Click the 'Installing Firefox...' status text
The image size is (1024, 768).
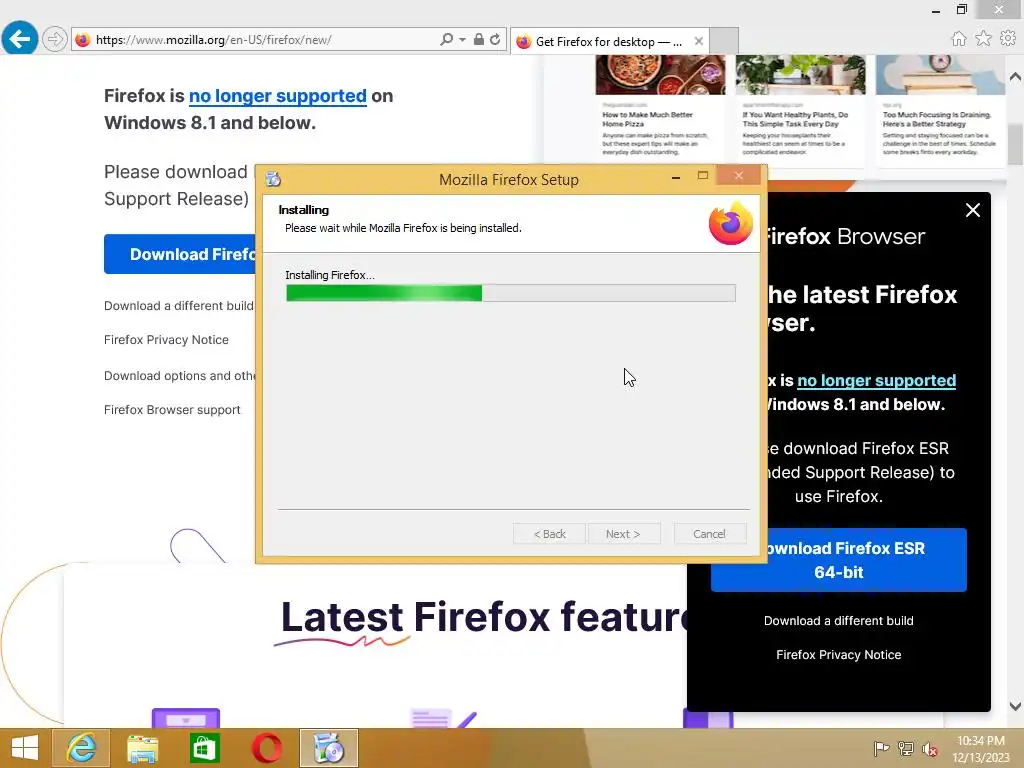coord(330,275)
